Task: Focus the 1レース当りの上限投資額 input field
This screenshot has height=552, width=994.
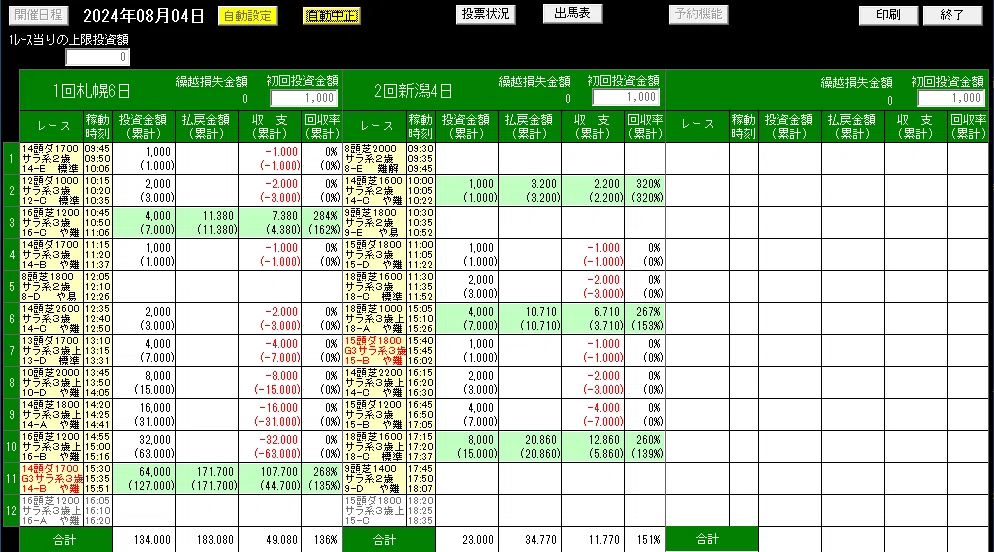Action: [x=98, y=57]
